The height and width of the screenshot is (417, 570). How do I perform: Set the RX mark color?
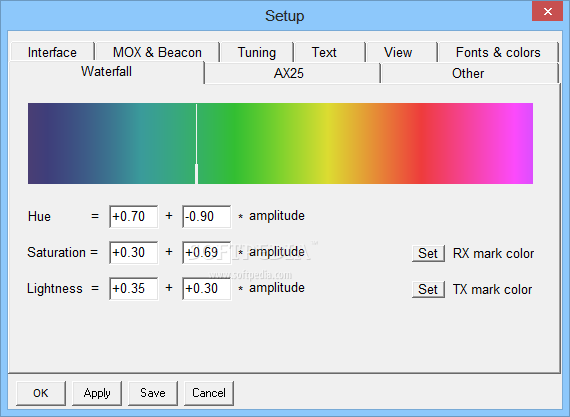coord(428,253)
